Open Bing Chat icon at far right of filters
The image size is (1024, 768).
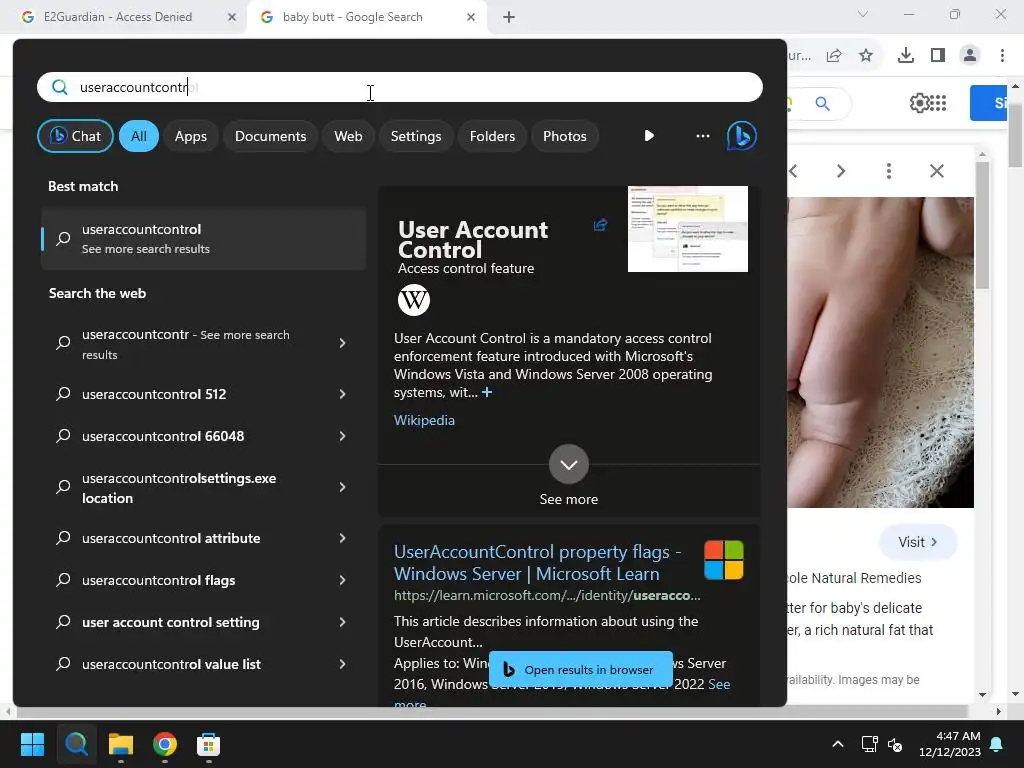(x=742, y=136)
